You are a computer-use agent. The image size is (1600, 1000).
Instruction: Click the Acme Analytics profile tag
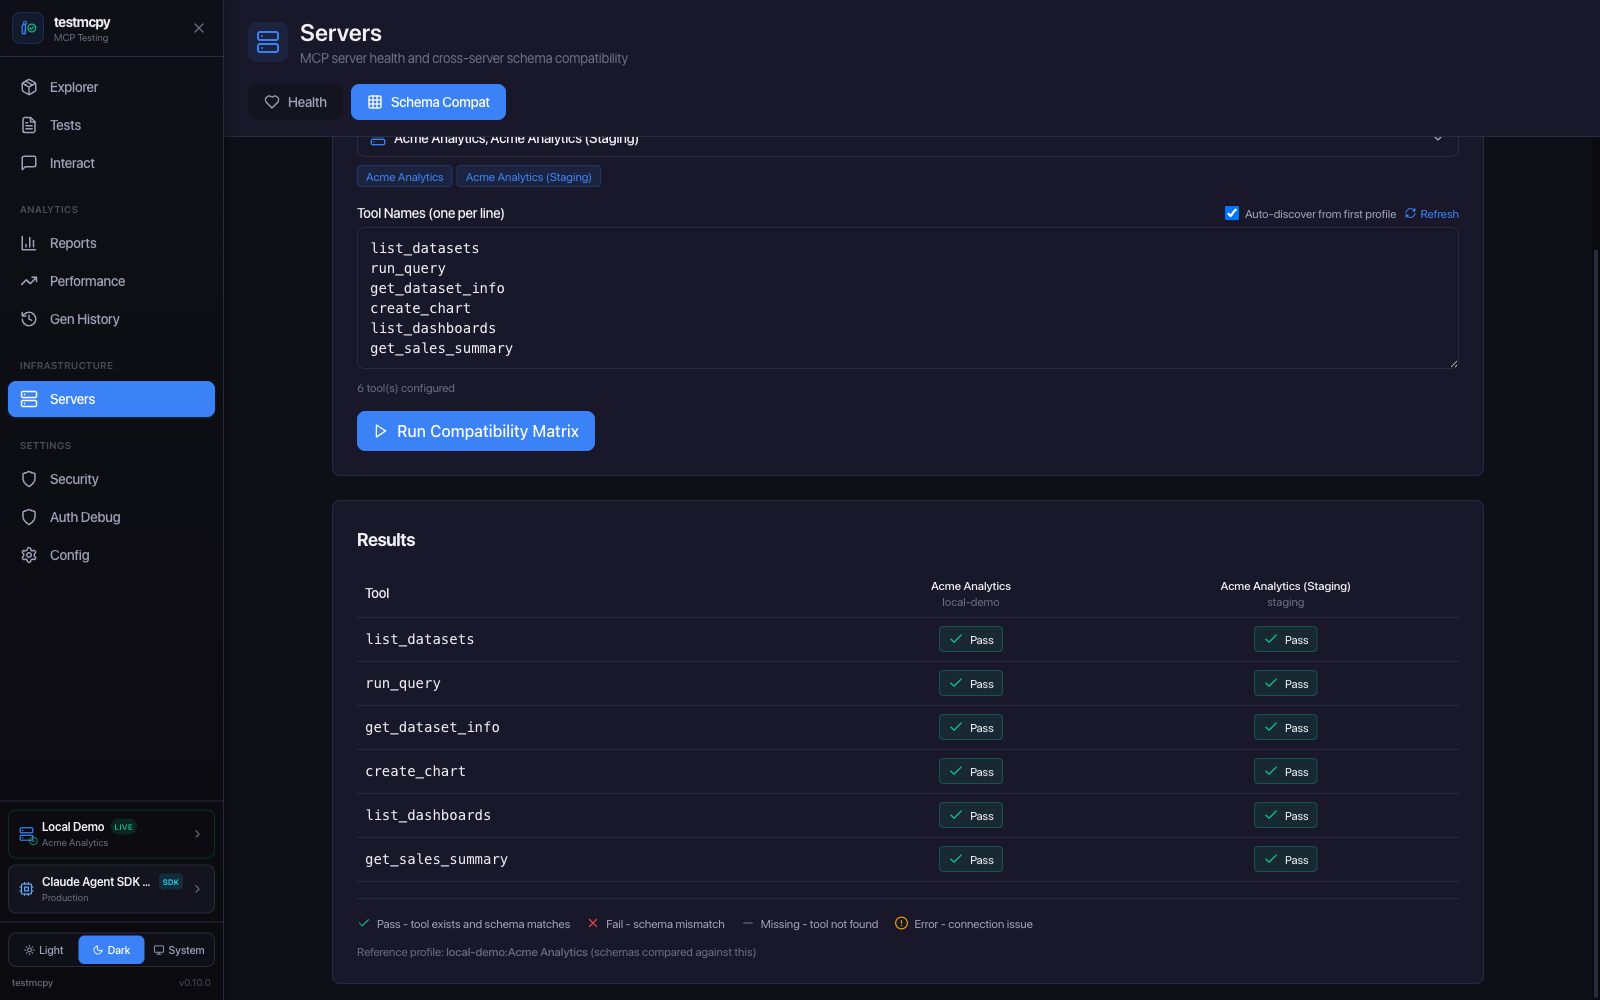pos(405,177)
